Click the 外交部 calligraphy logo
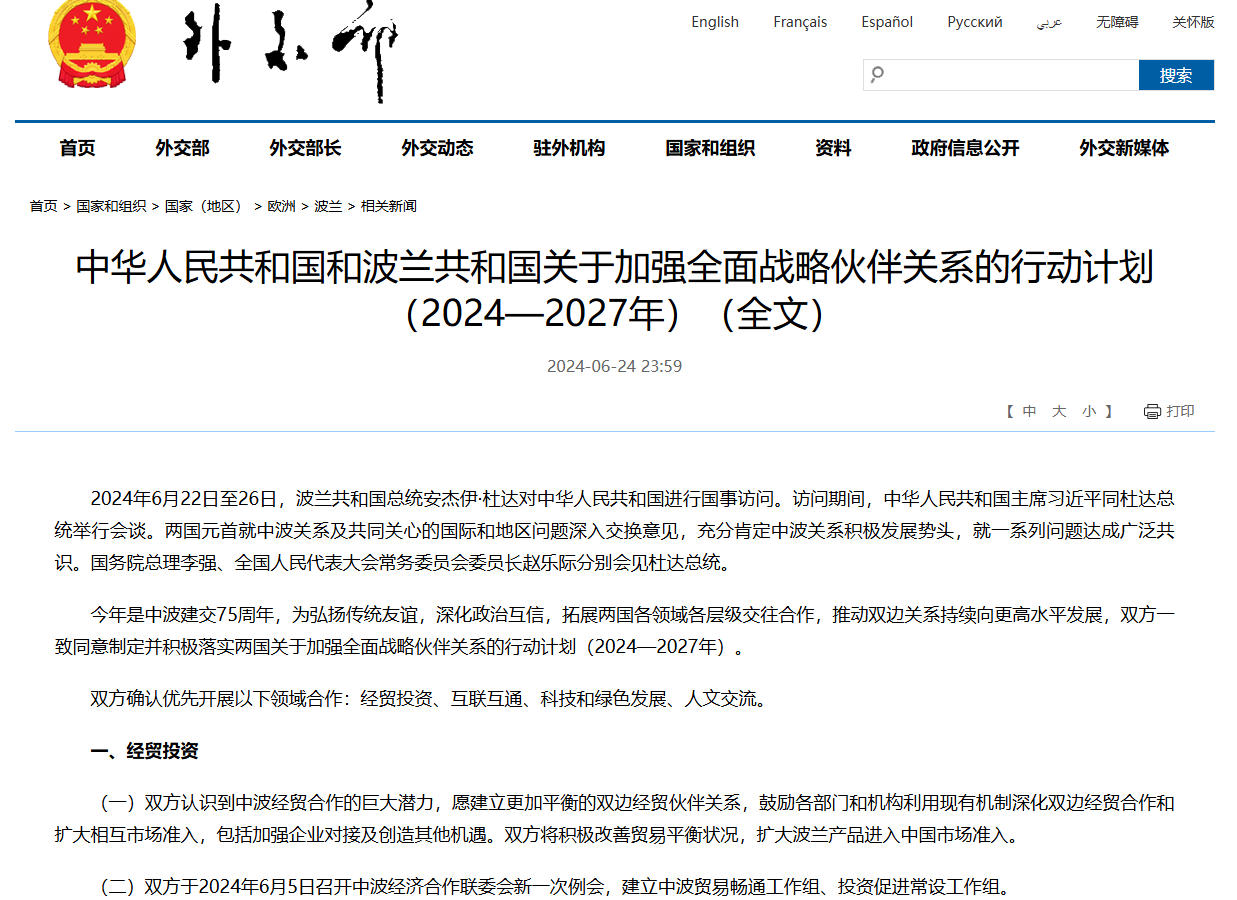 click(290, 50)
